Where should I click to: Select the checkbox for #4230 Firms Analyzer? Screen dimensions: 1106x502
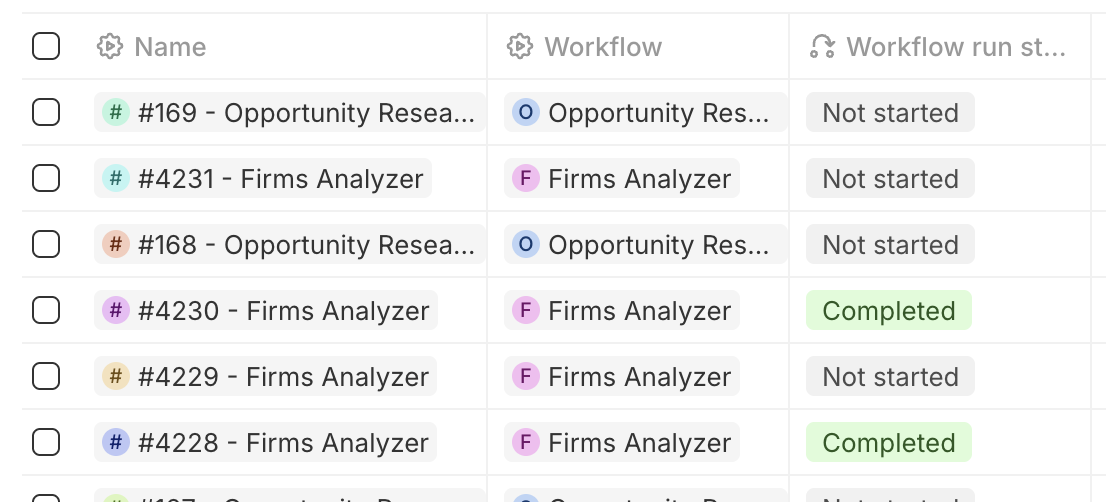[46, 311]
